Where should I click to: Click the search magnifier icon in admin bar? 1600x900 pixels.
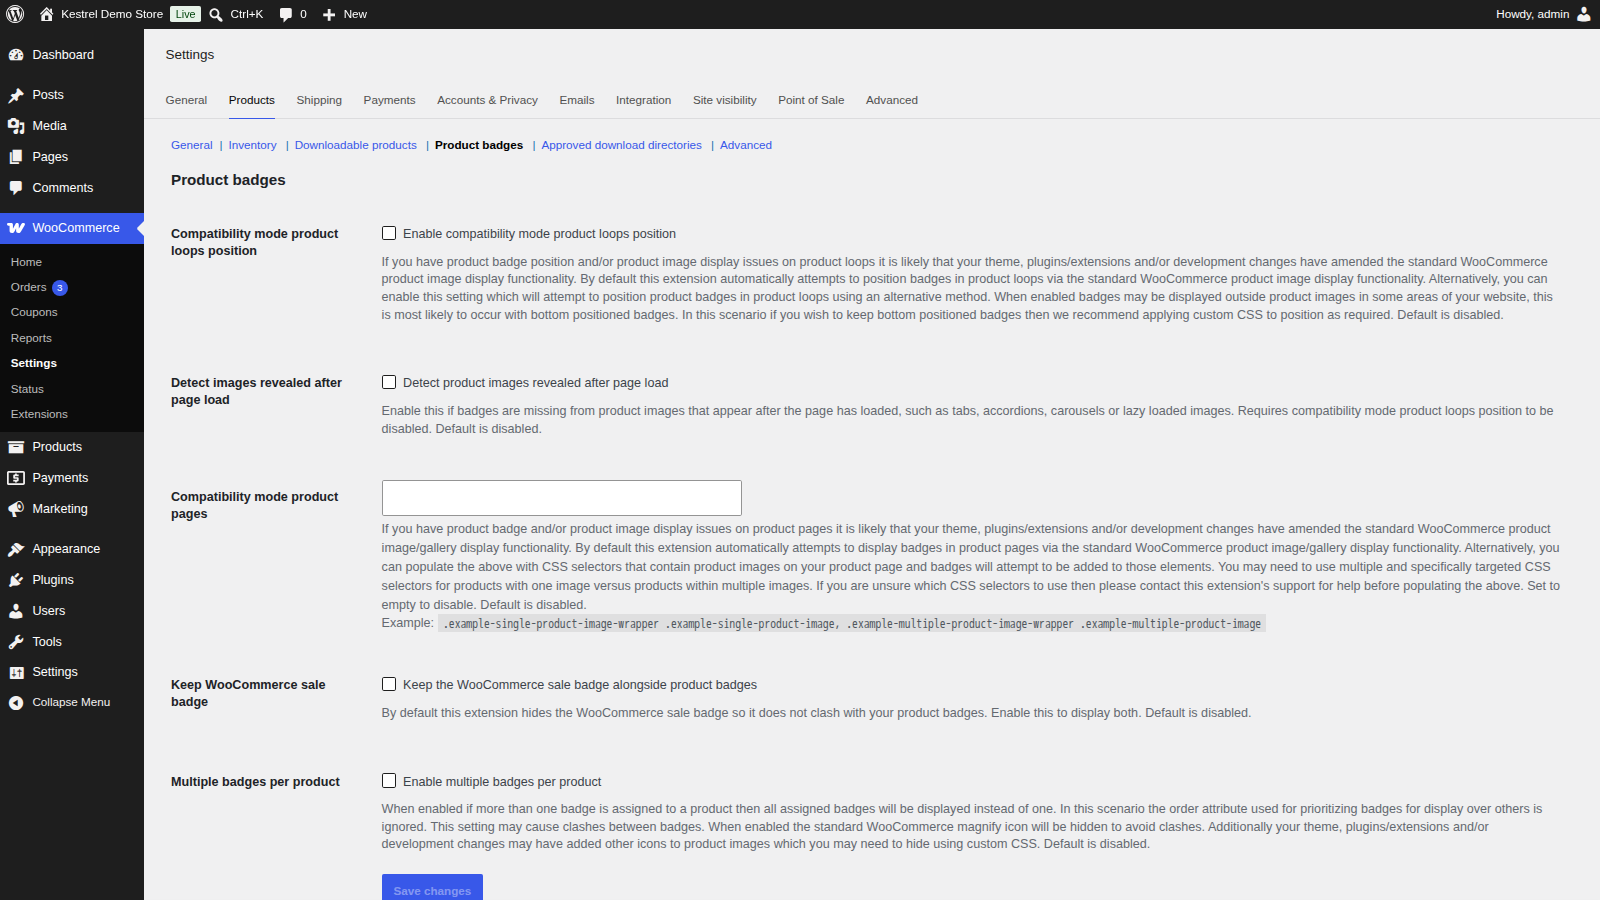tap(216, 14)
